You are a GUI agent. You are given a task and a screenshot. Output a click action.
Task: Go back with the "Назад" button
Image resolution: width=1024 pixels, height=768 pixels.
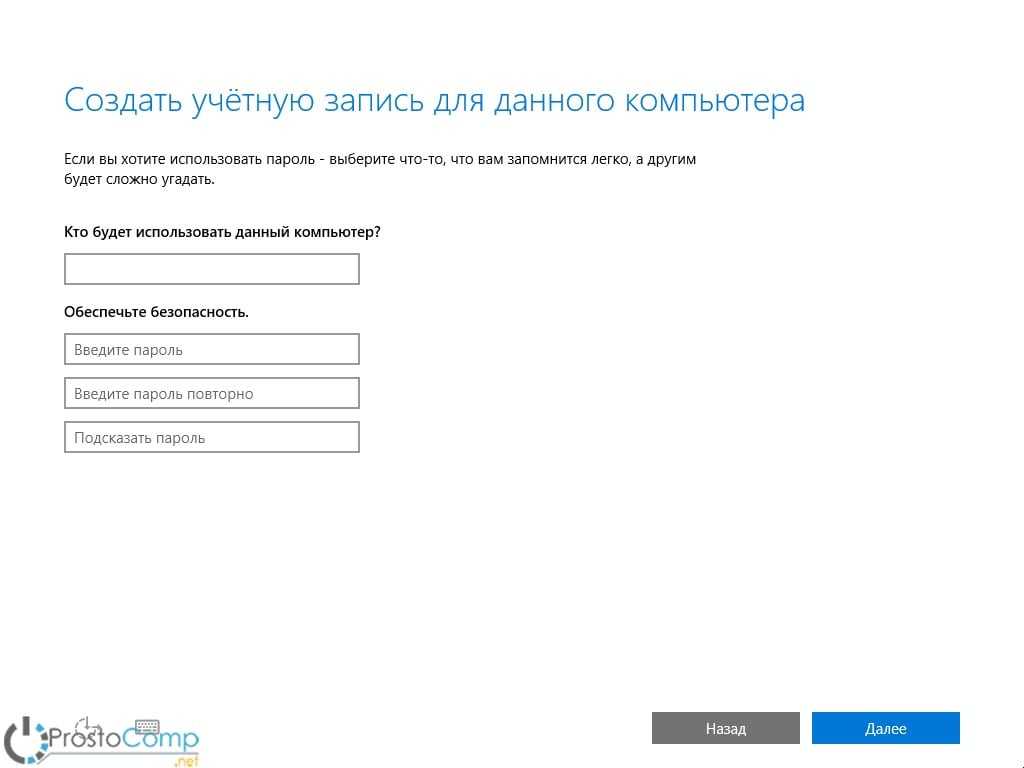point(725,728)
